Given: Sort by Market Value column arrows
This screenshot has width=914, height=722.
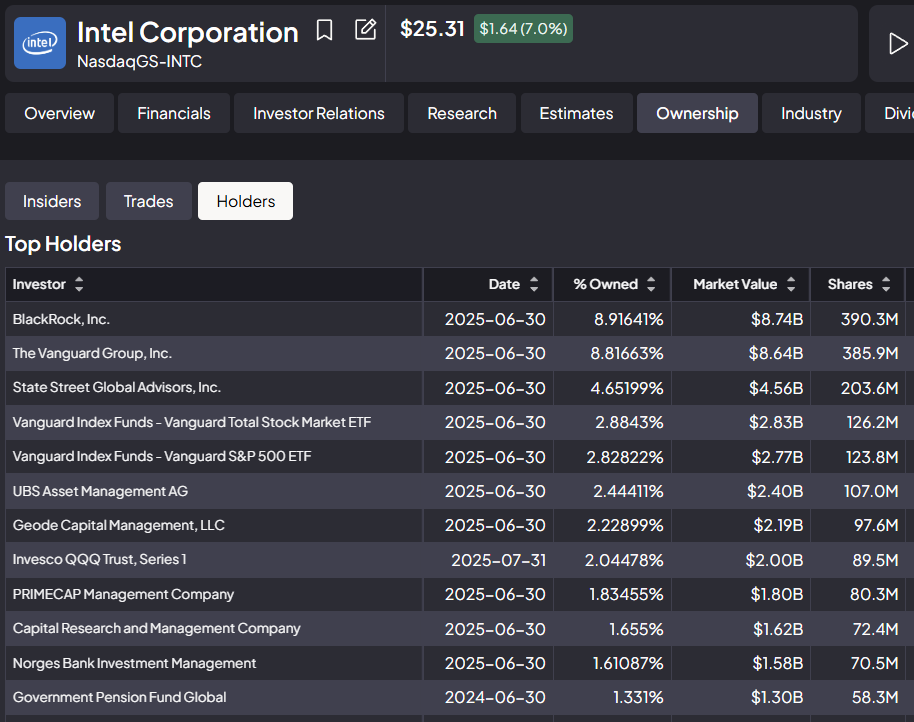Looking at the screenshot, I should pos(791,284).
